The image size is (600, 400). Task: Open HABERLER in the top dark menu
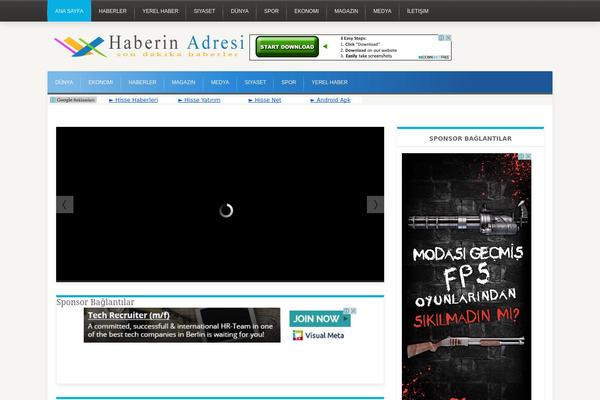[x=112, y=11]
